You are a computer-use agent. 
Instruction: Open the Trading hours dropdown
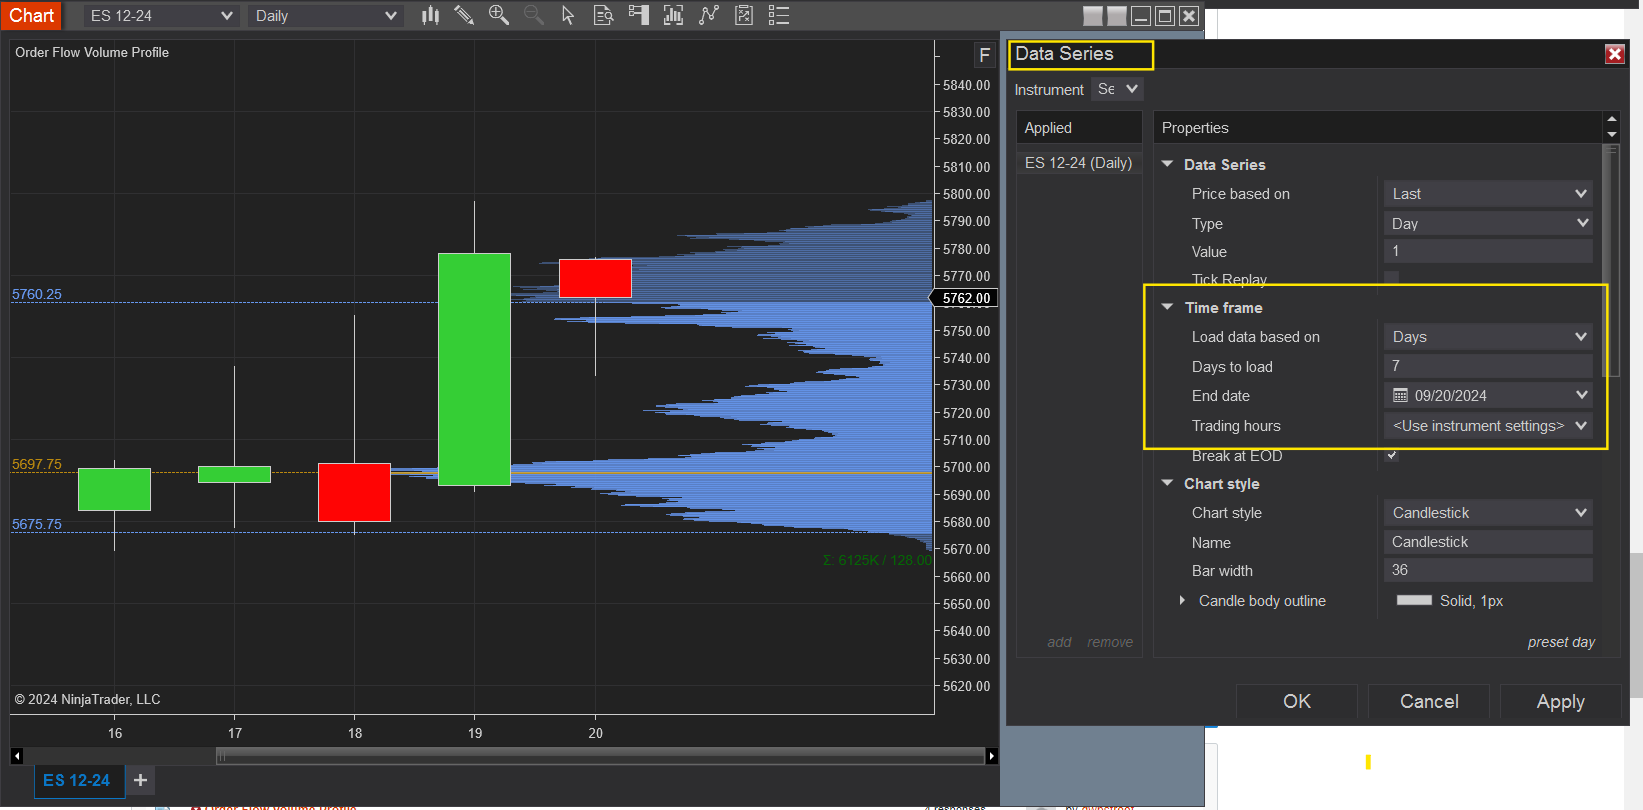point(1488,426)
